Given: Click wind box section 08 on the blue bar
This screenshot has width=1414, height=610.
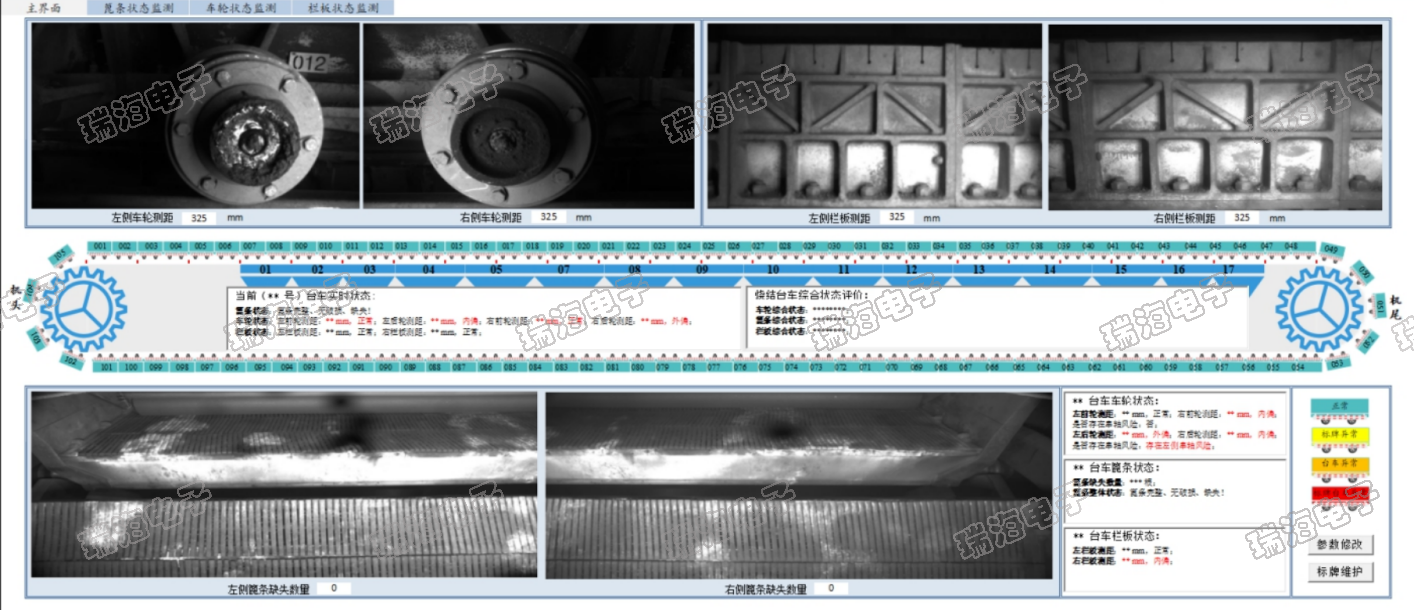Looking at the screenshot, I should tap(634, 270).
